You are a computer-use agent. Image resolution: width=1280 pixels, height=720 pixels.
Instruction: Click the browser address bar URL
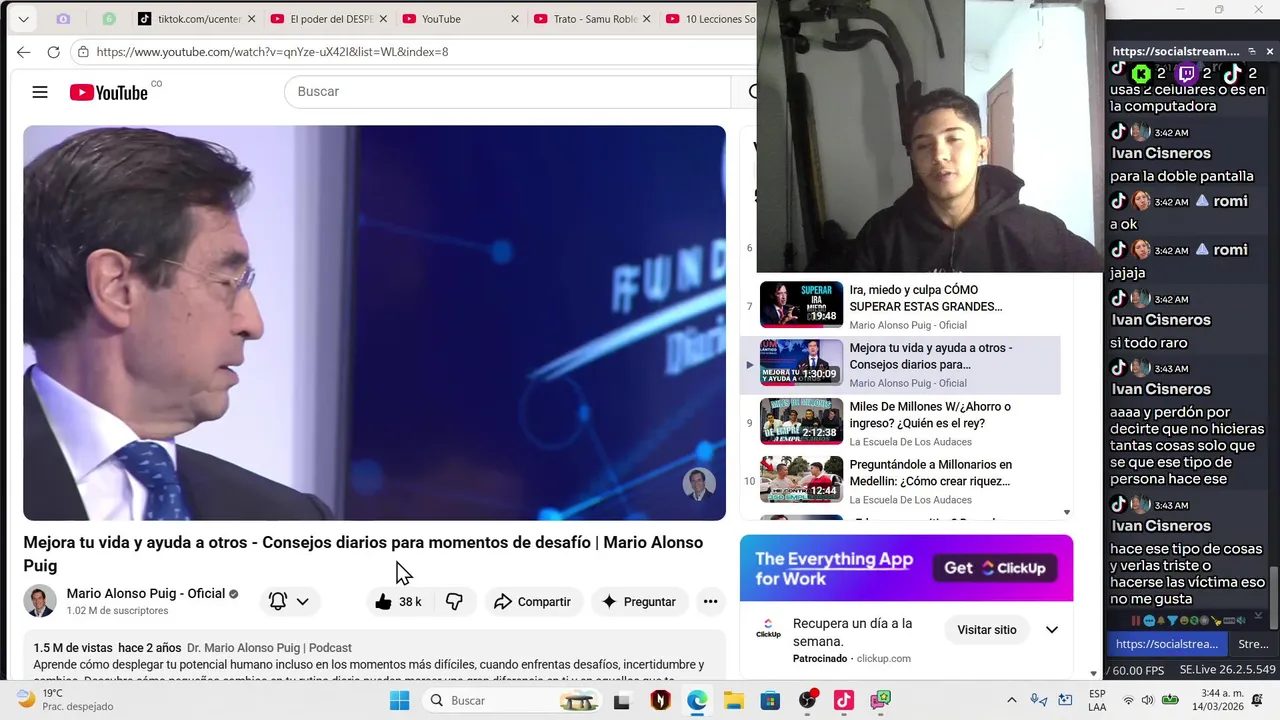point(272,52)
